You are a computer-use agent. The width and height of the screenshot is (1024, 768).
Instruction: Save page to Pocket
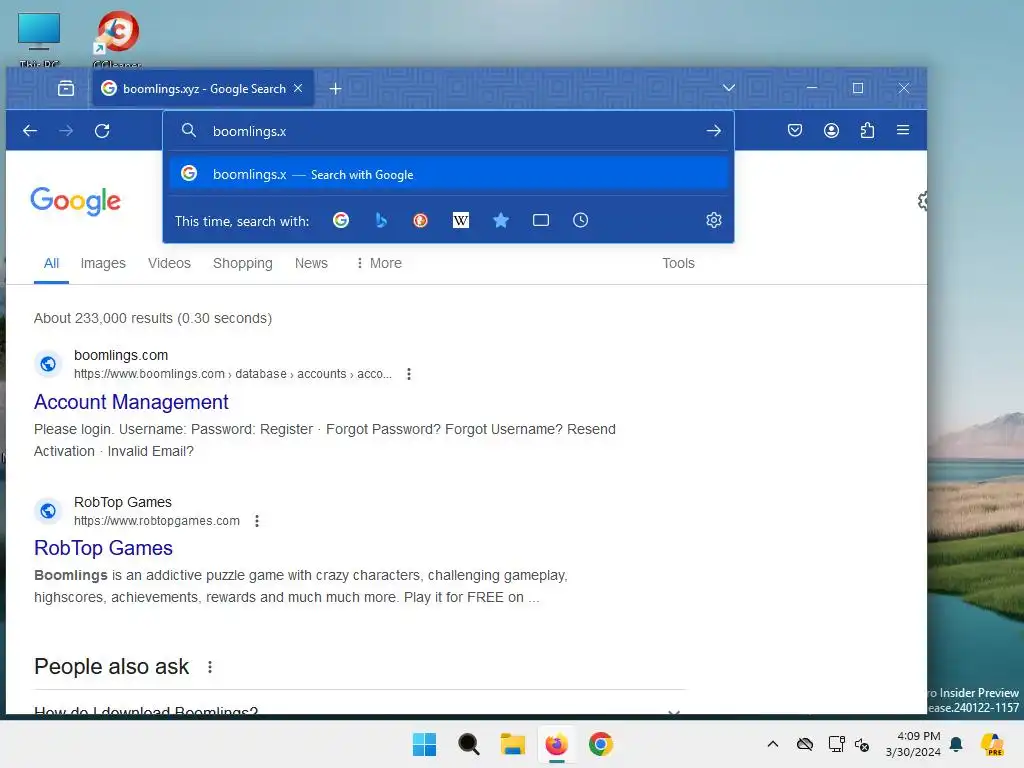795,130
